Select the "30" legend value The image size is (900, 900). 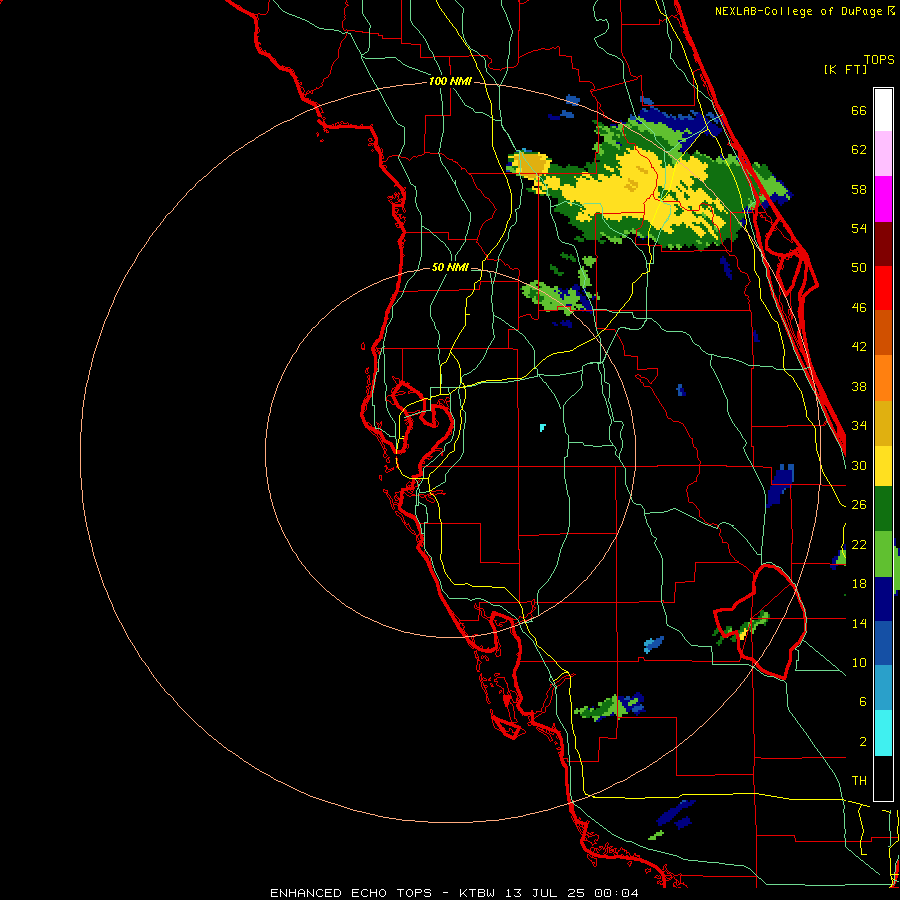pos(859,465)
